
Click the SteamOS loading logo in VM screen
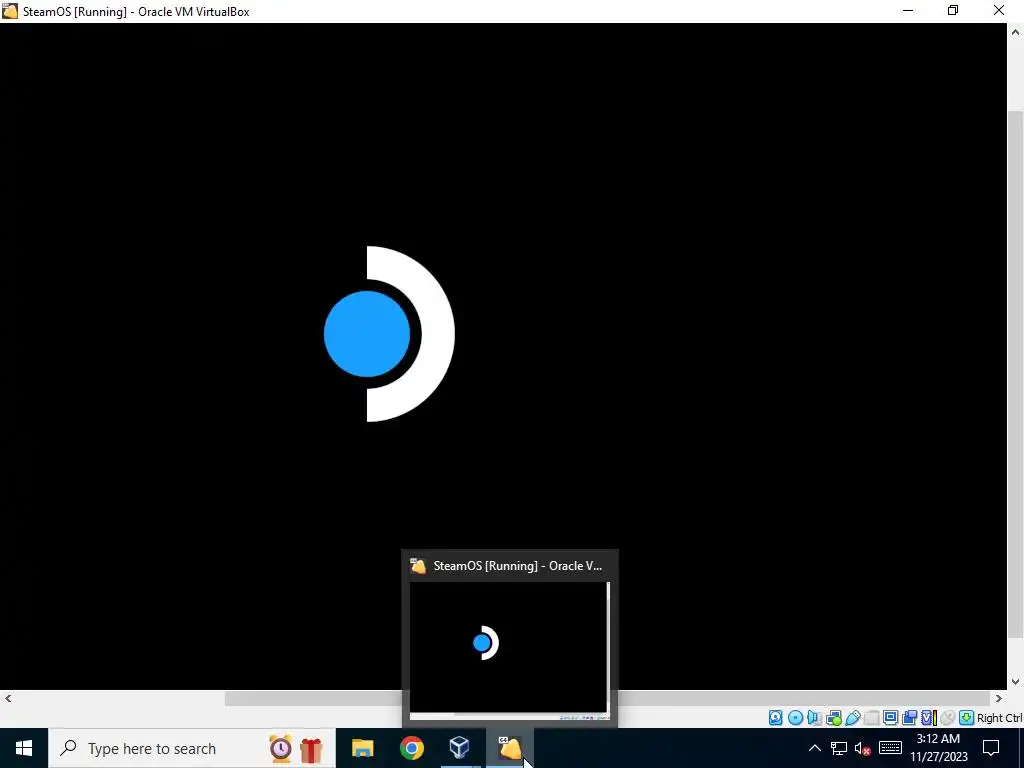(x=389, y=334)
